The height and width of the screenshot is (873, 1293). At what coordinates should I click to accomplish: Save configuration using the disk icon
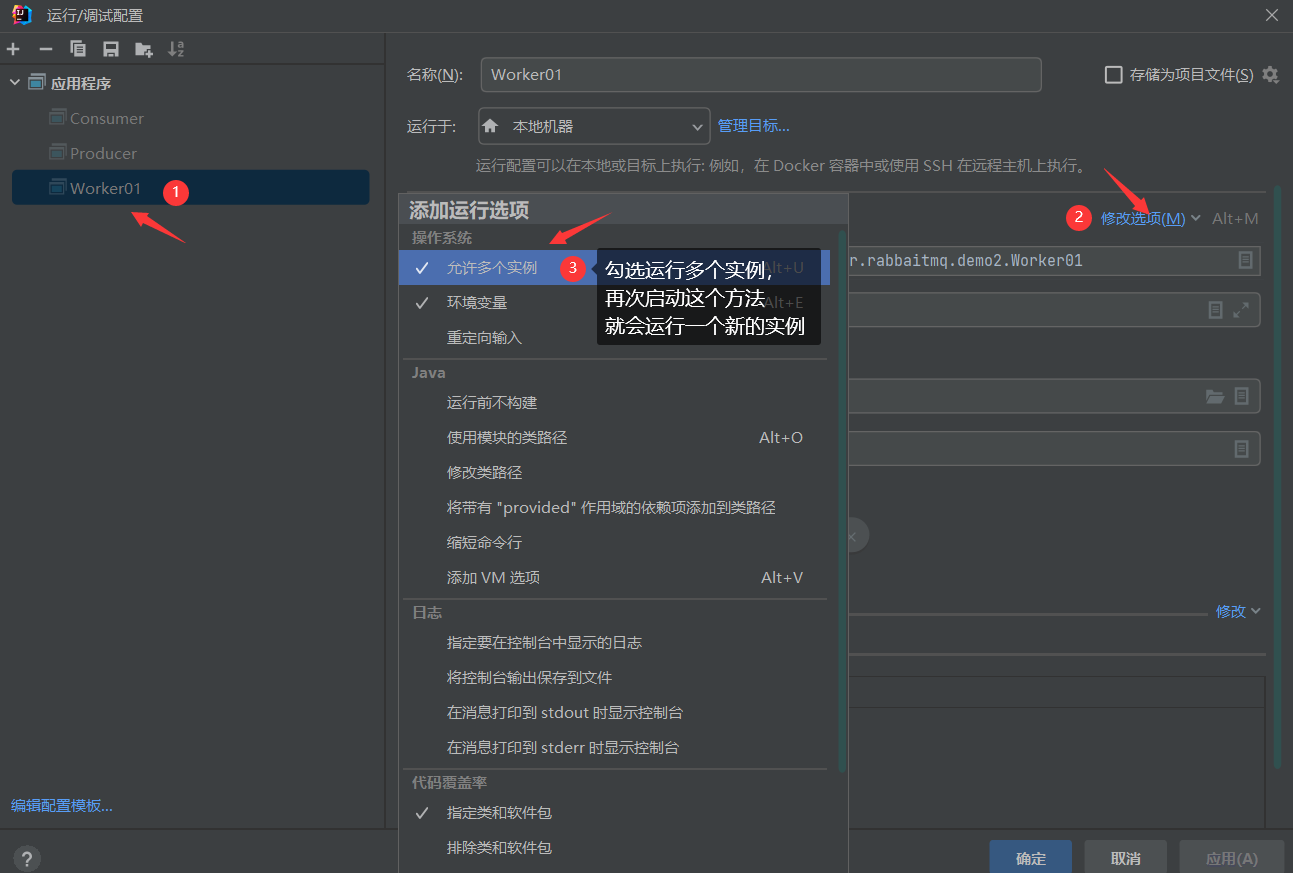click(x=111, y=49)
